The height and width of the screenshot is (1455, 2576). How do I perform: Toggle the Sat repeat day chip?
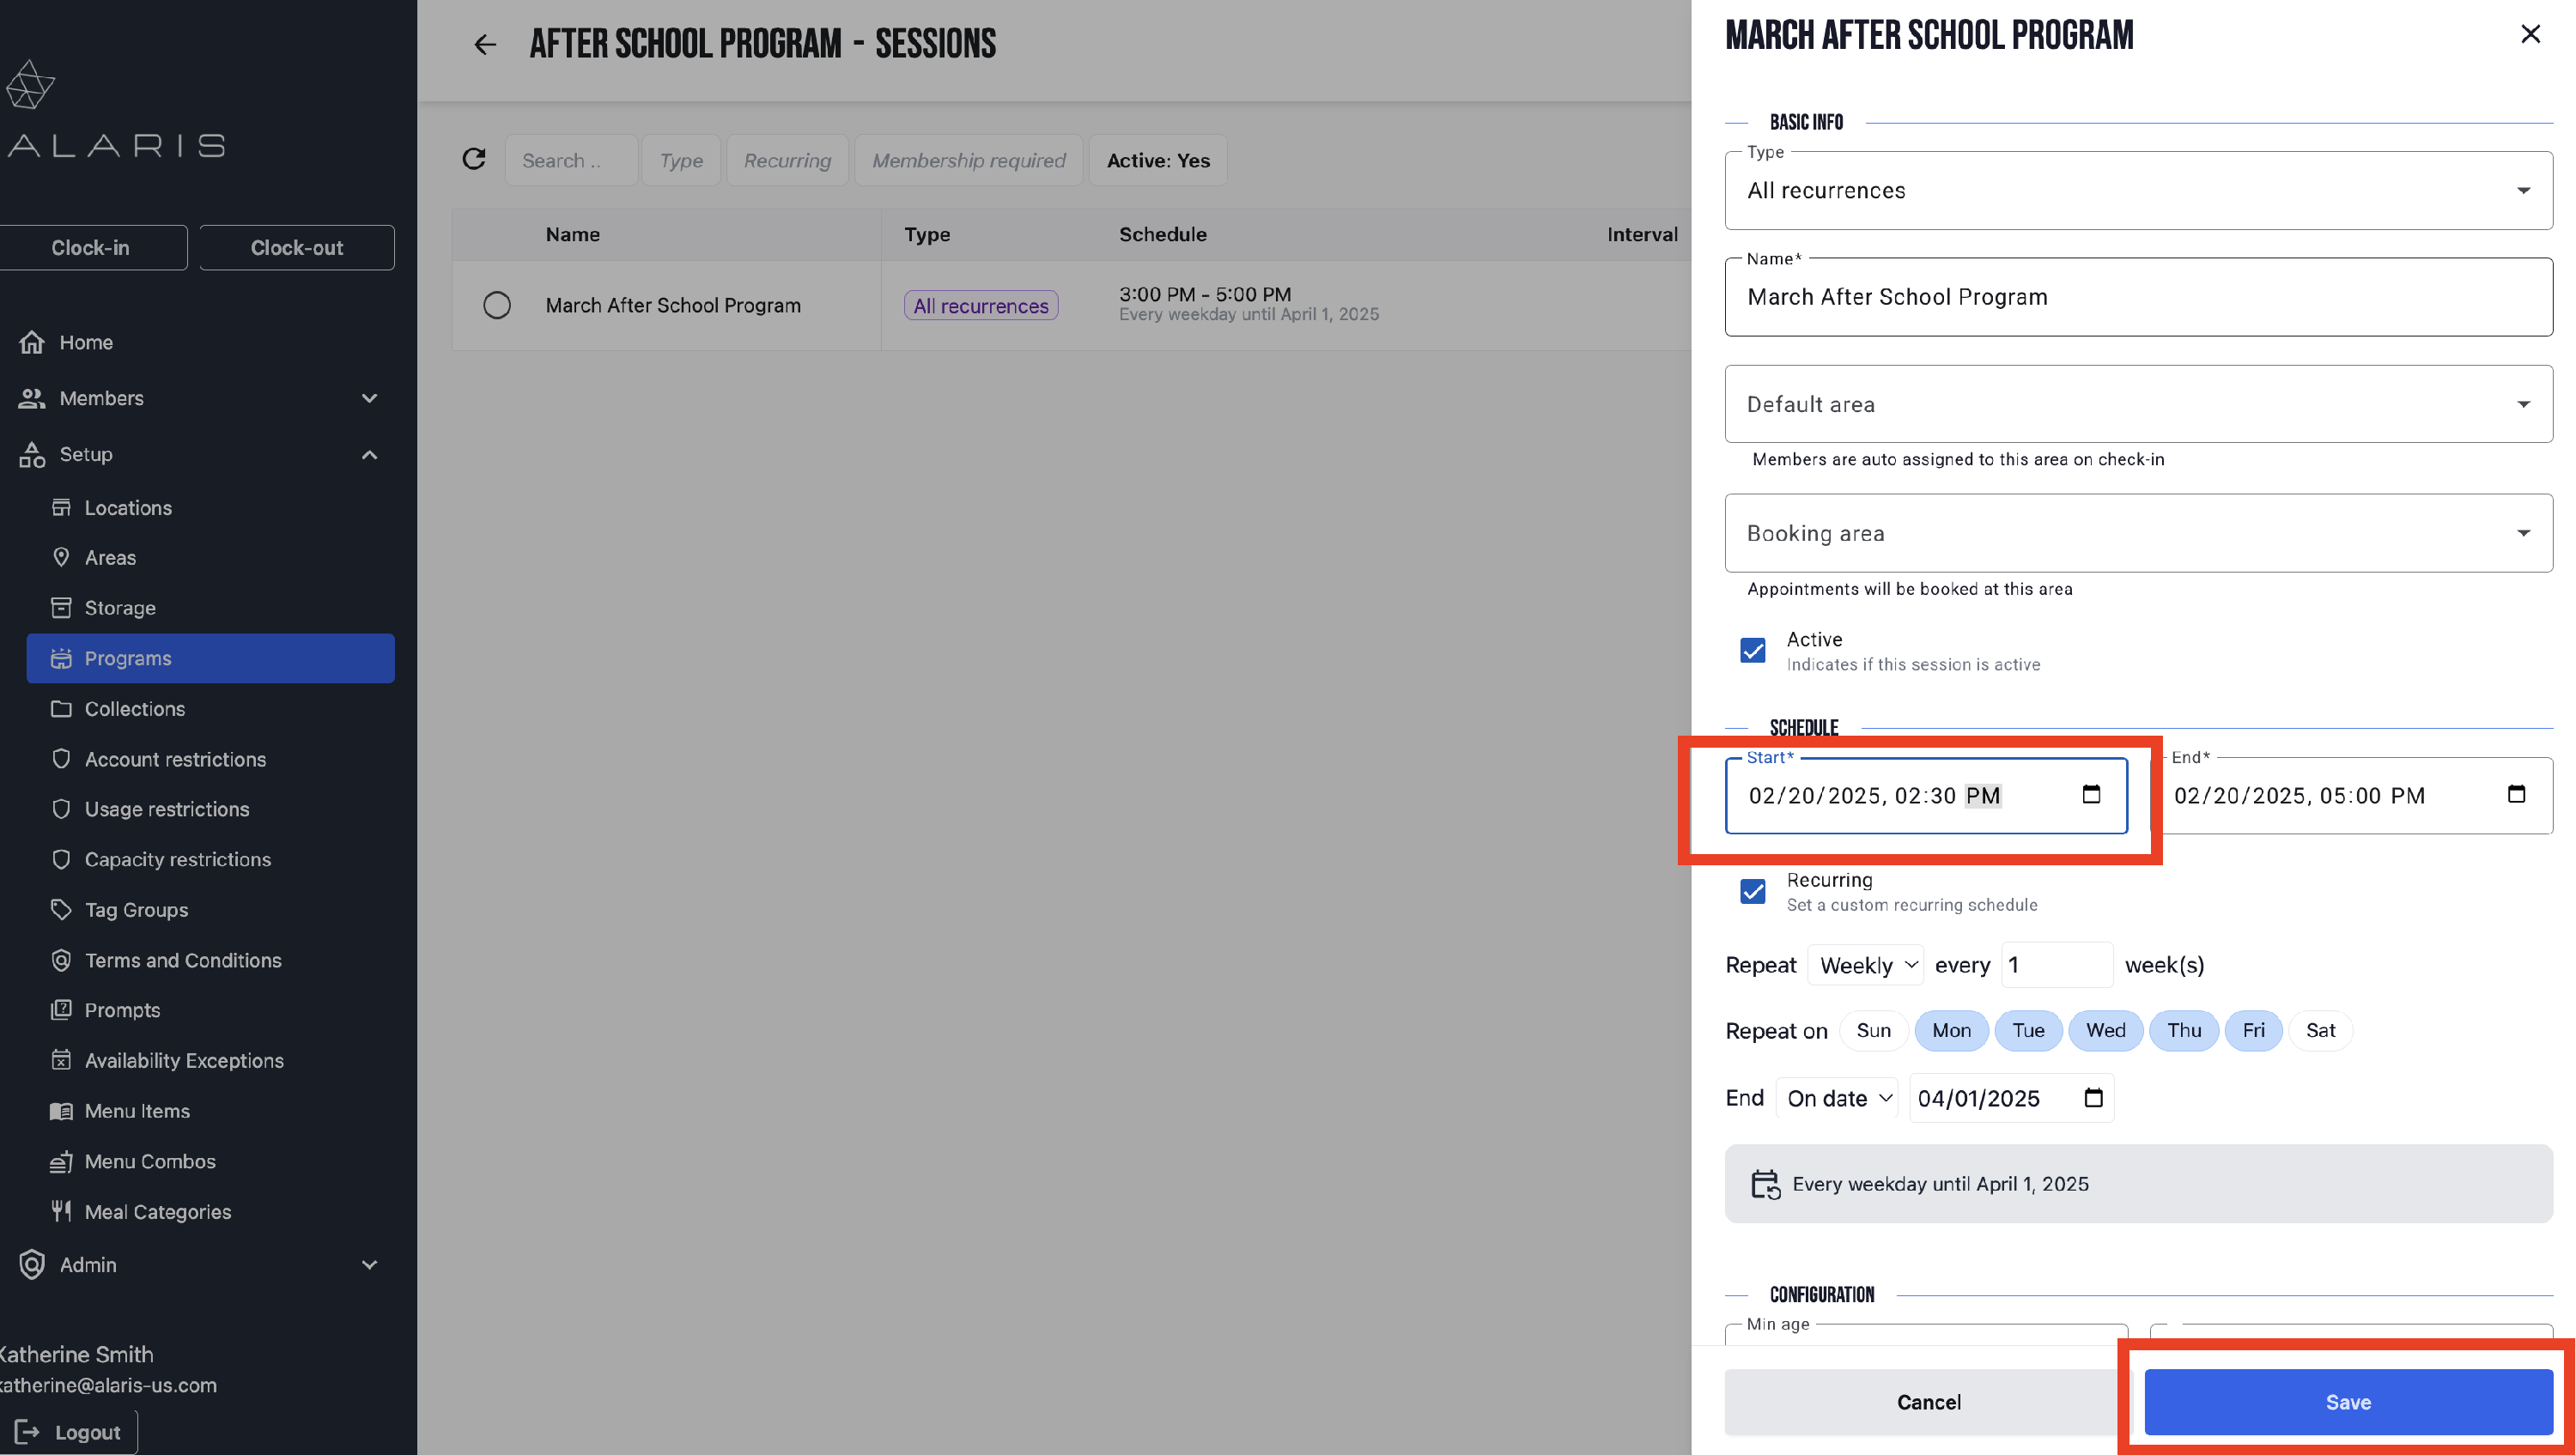click(2320, 1030)
